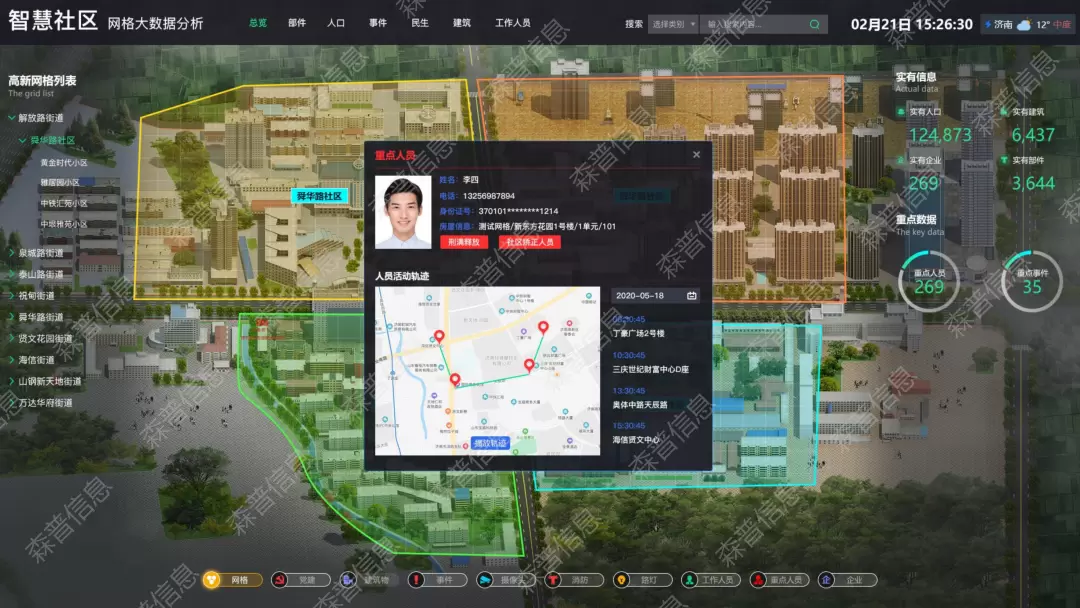
Task: Open the 事件 top menu tab
Action: point(377,23)
